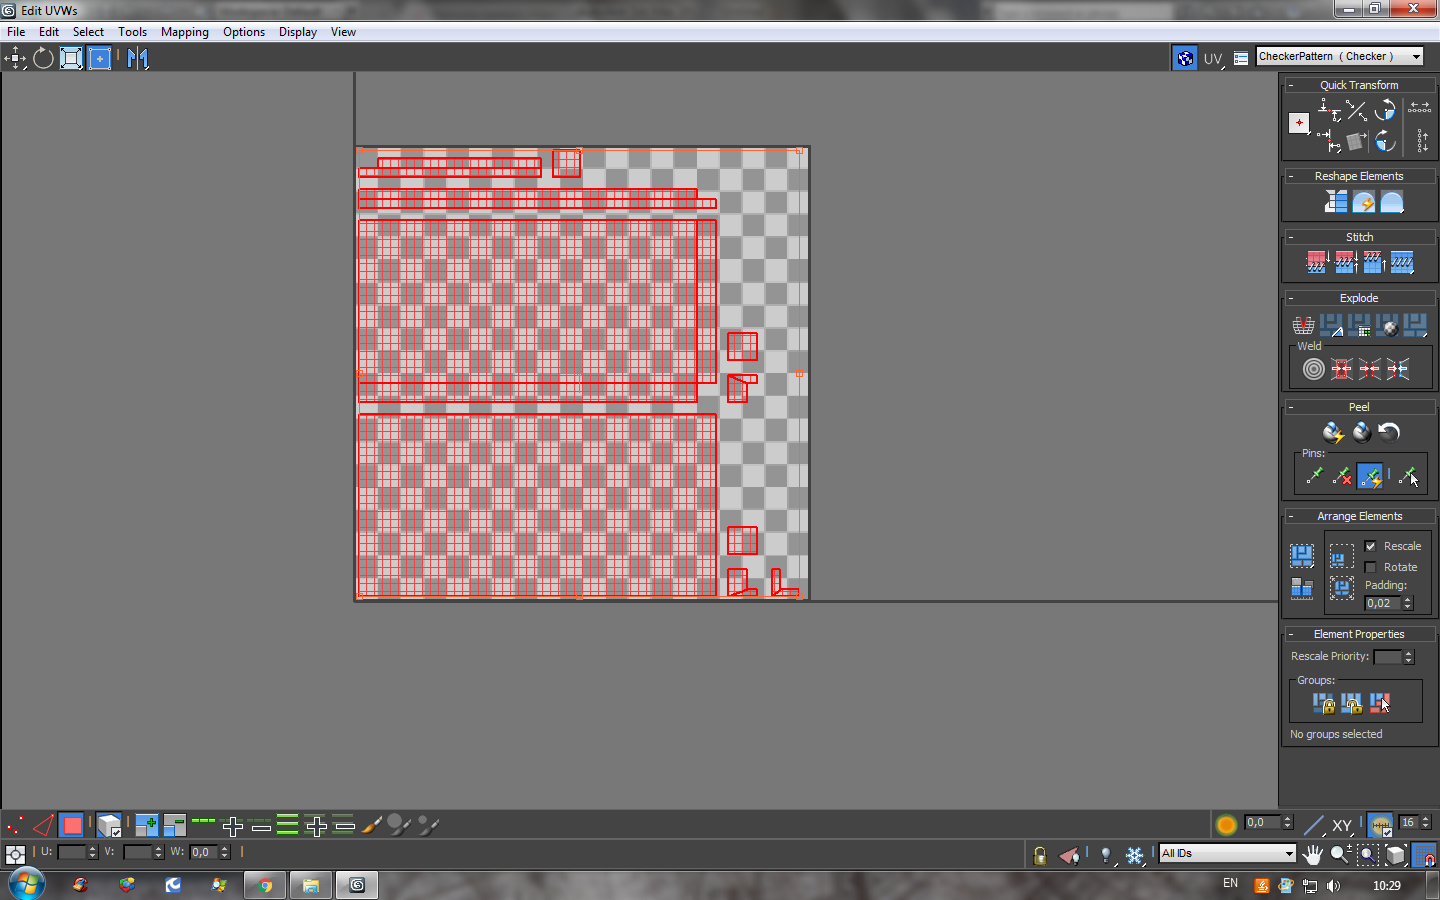Screen dimensions: 1440x900
Task: Click the Relax Until Flat icon
Action: click(x=1364, y=203)
